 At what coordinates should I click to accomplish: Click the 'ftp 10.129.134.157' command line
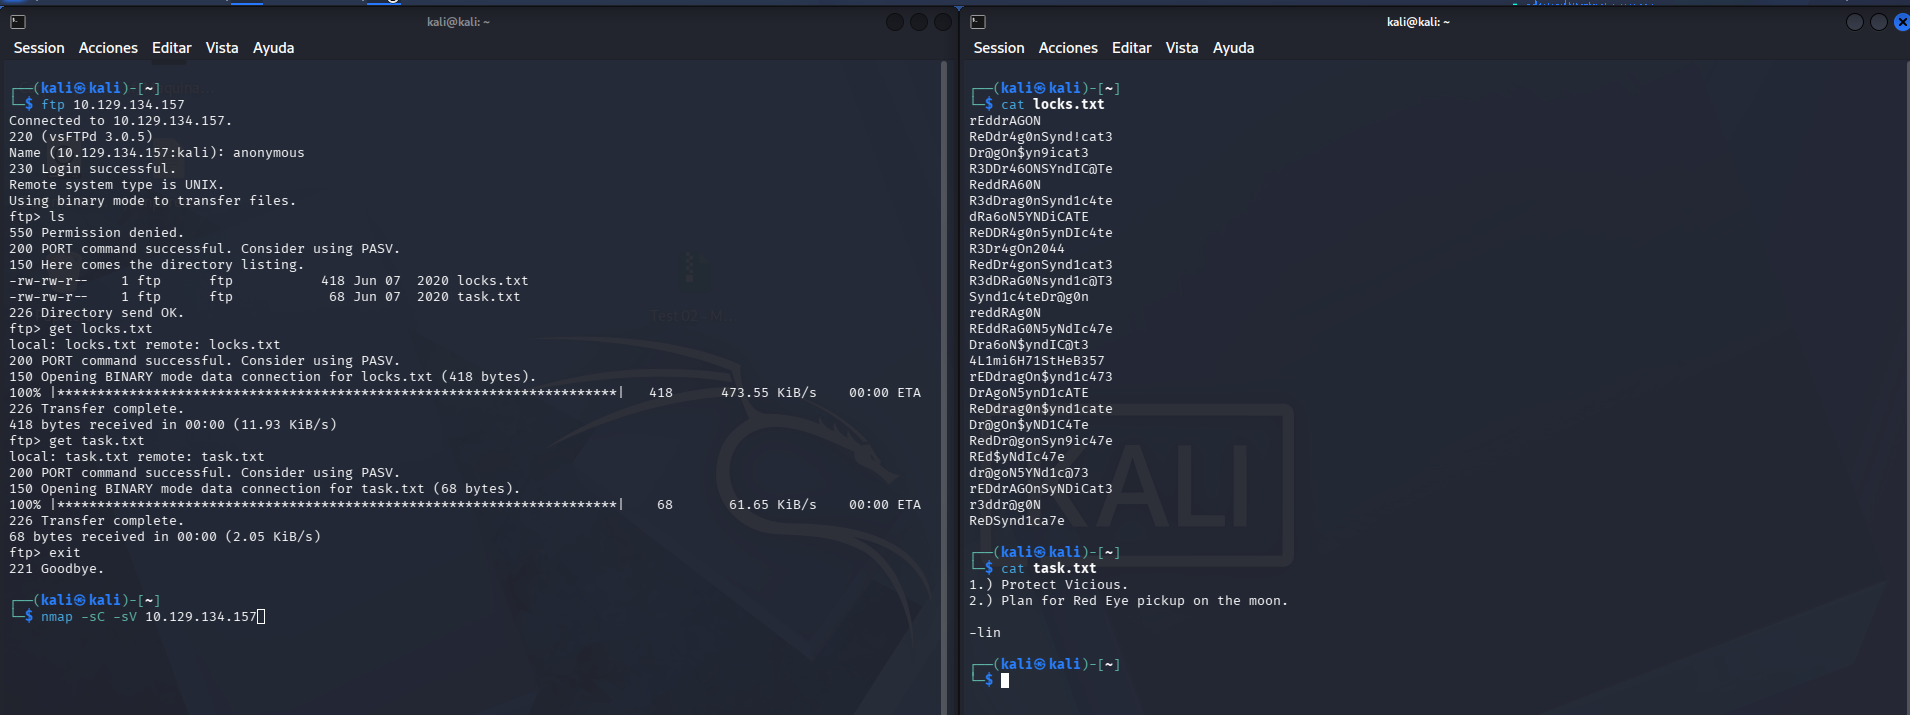(113, 105)
